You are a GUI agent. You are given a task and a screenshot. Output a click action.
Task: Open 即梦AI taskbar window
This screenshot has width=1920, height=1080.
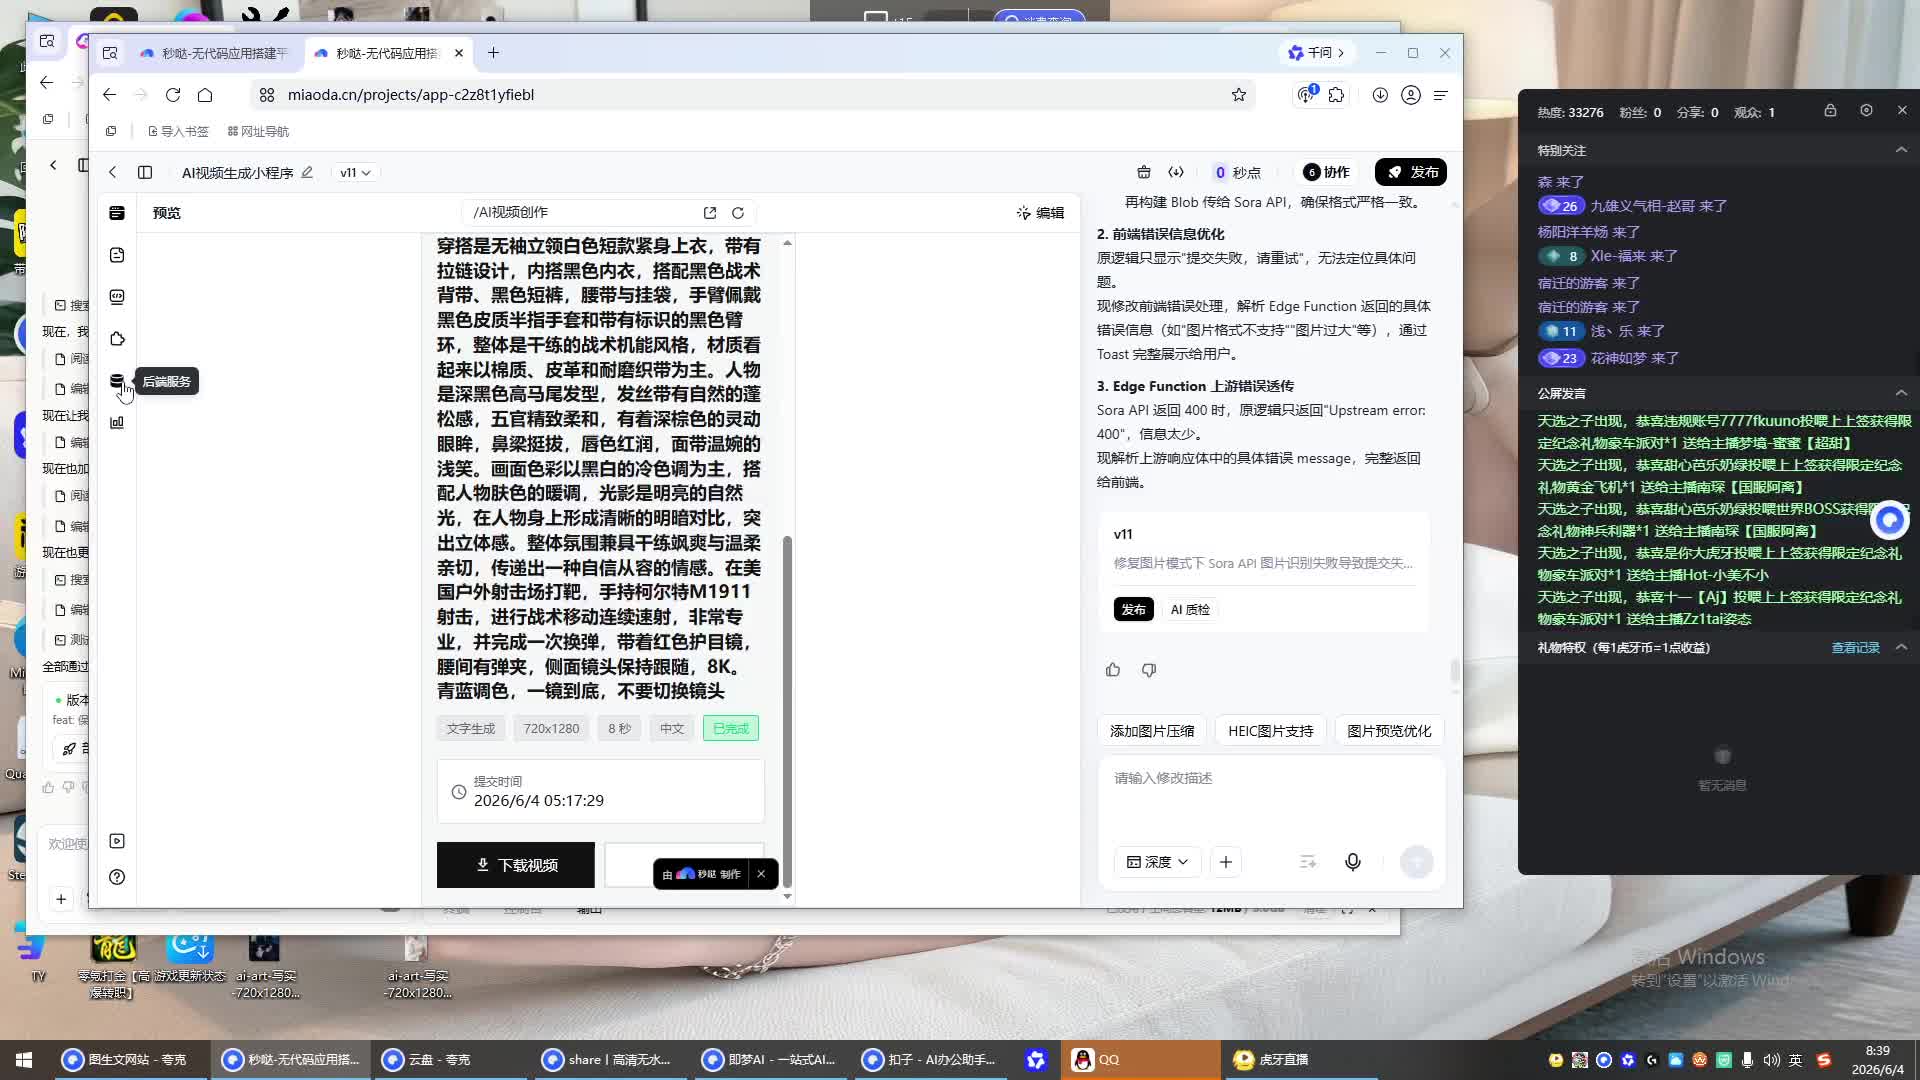(x=770, y=1060)
